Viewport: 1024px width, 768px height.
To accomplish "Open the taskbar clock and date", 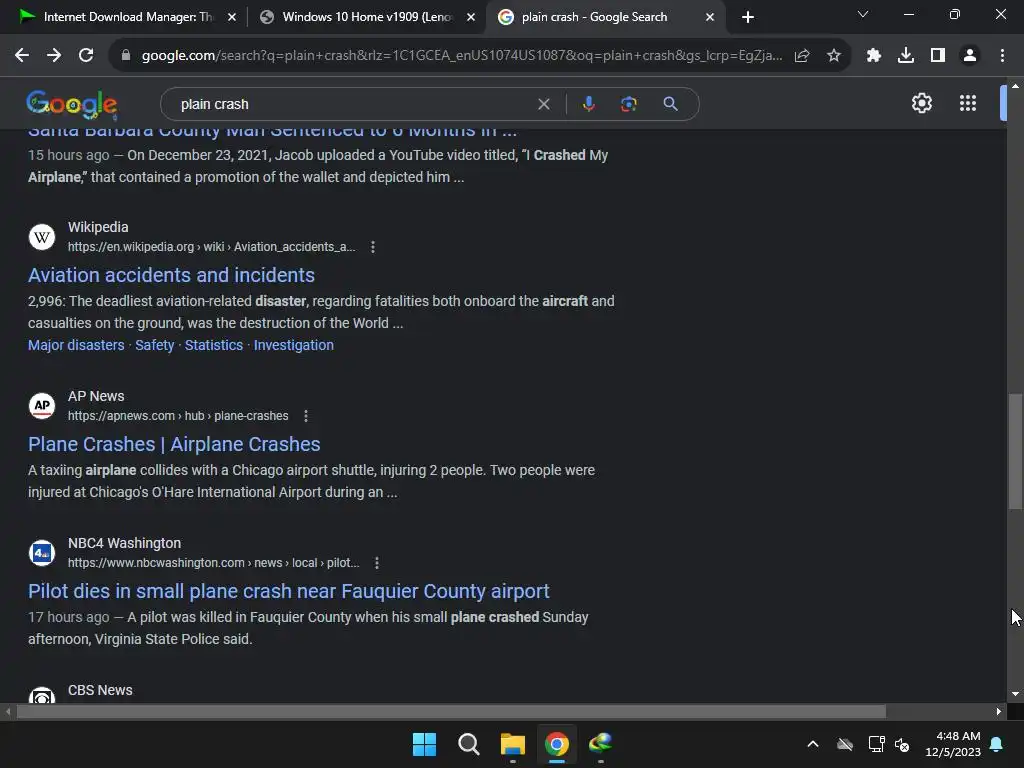I will point(953,744).
